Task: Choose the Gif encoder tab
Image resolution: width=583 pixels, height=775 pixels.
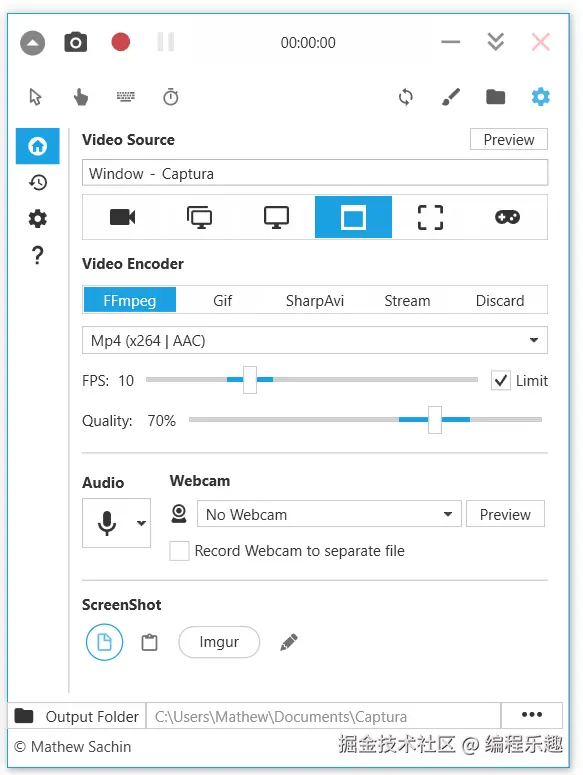Action: [x=222, y=300]
